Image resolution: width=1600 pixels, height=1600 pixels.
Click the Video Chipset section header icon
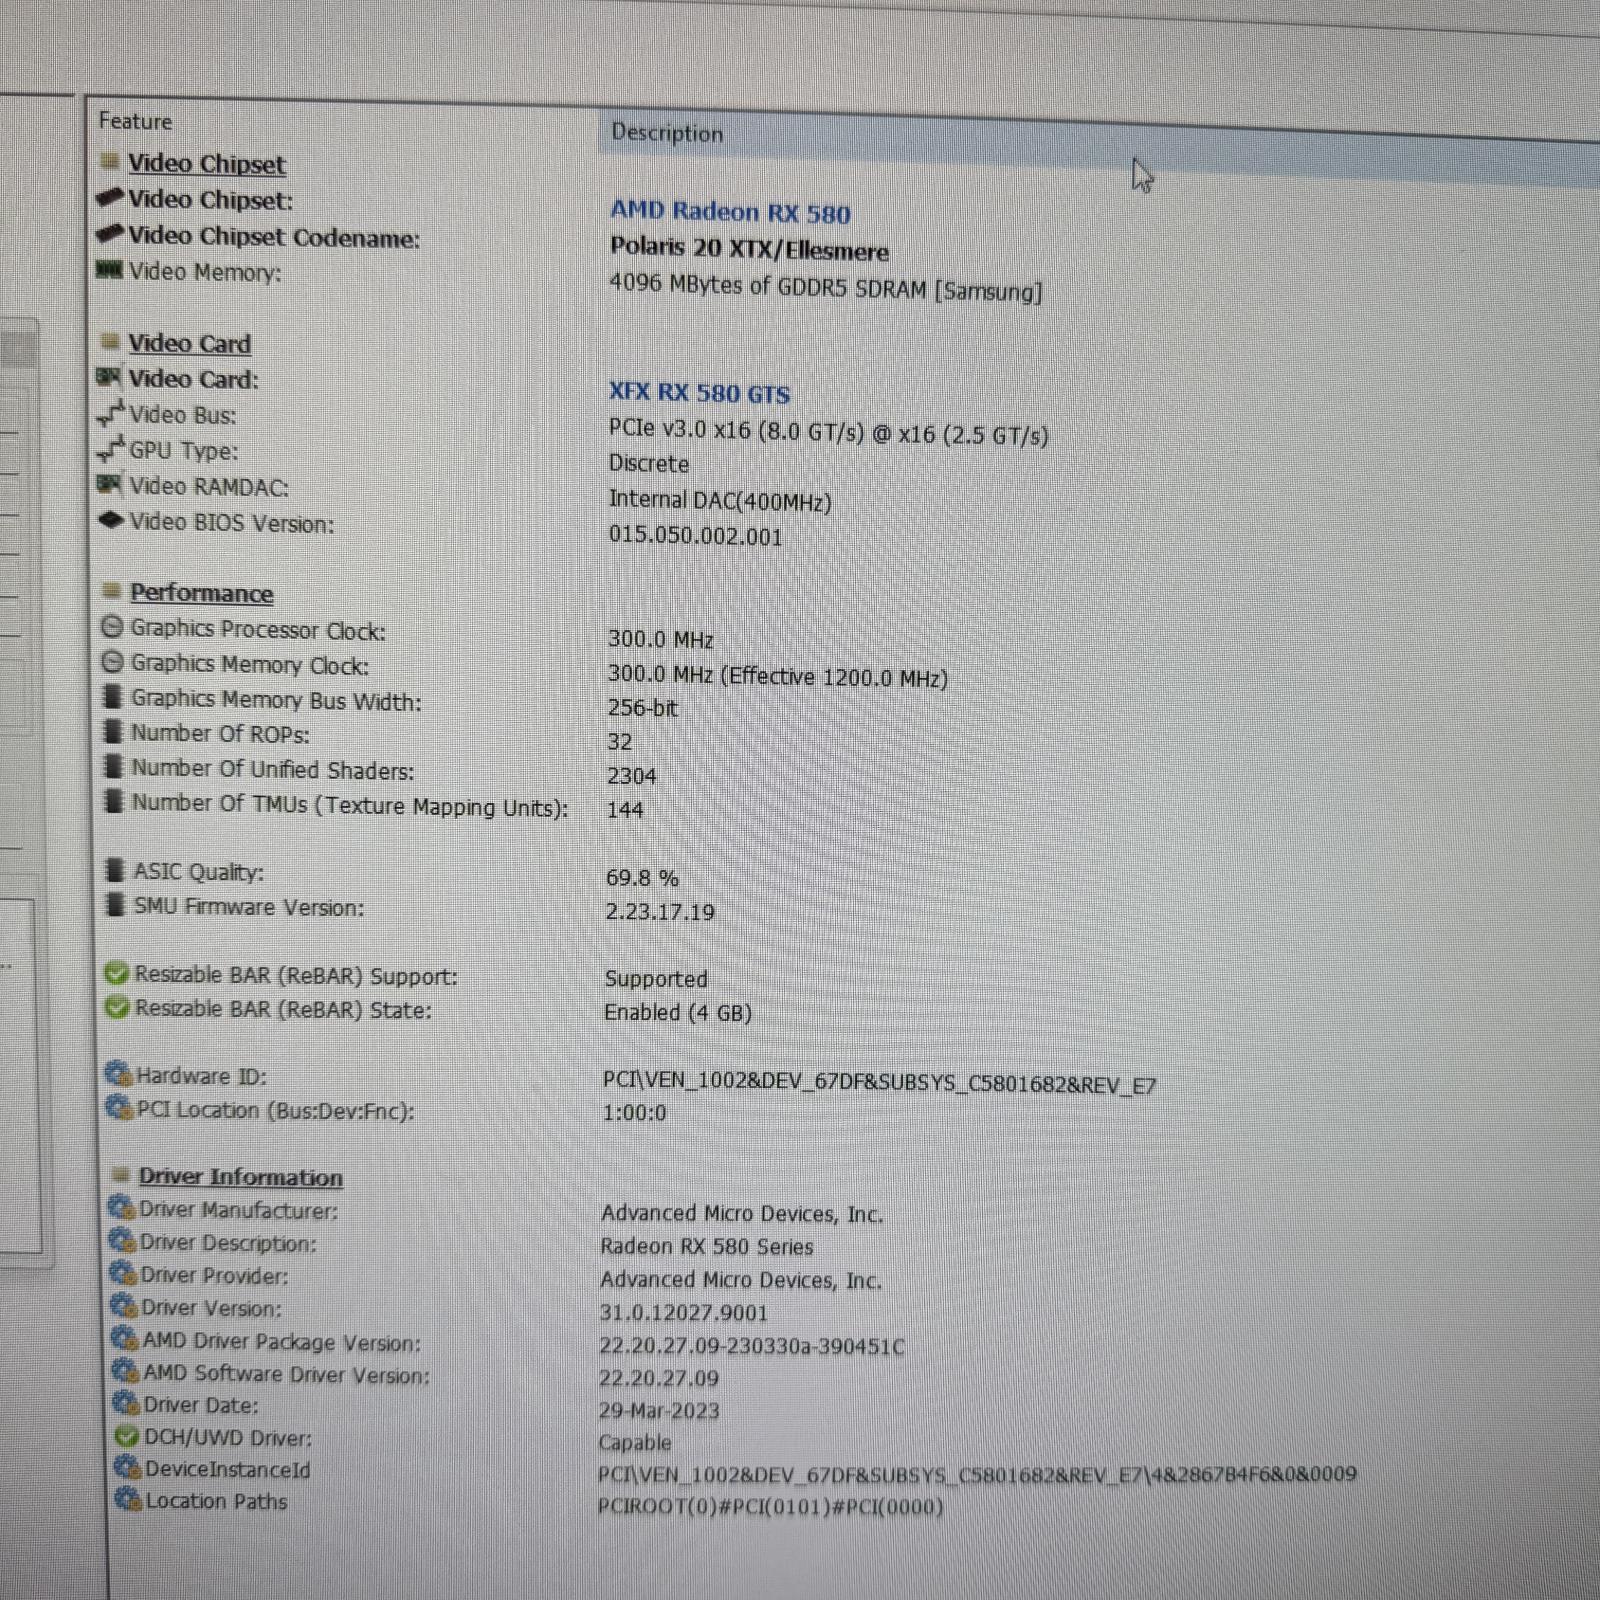(x=110, y=161)
